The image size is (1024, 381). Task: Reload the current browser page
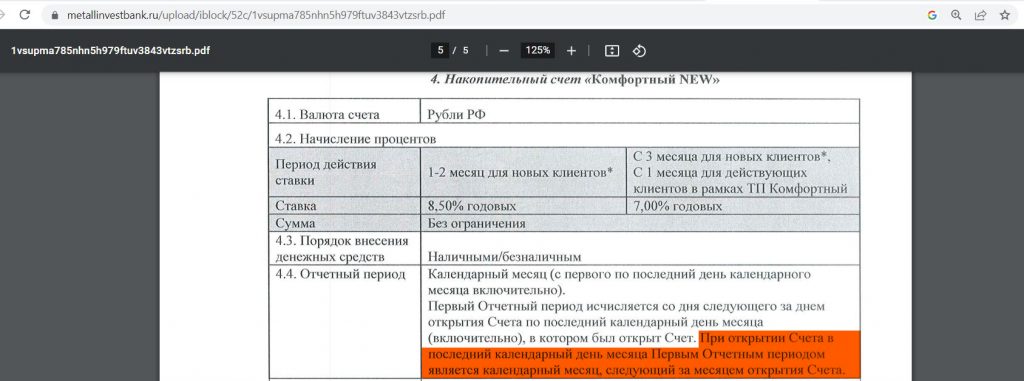point(25,14)
